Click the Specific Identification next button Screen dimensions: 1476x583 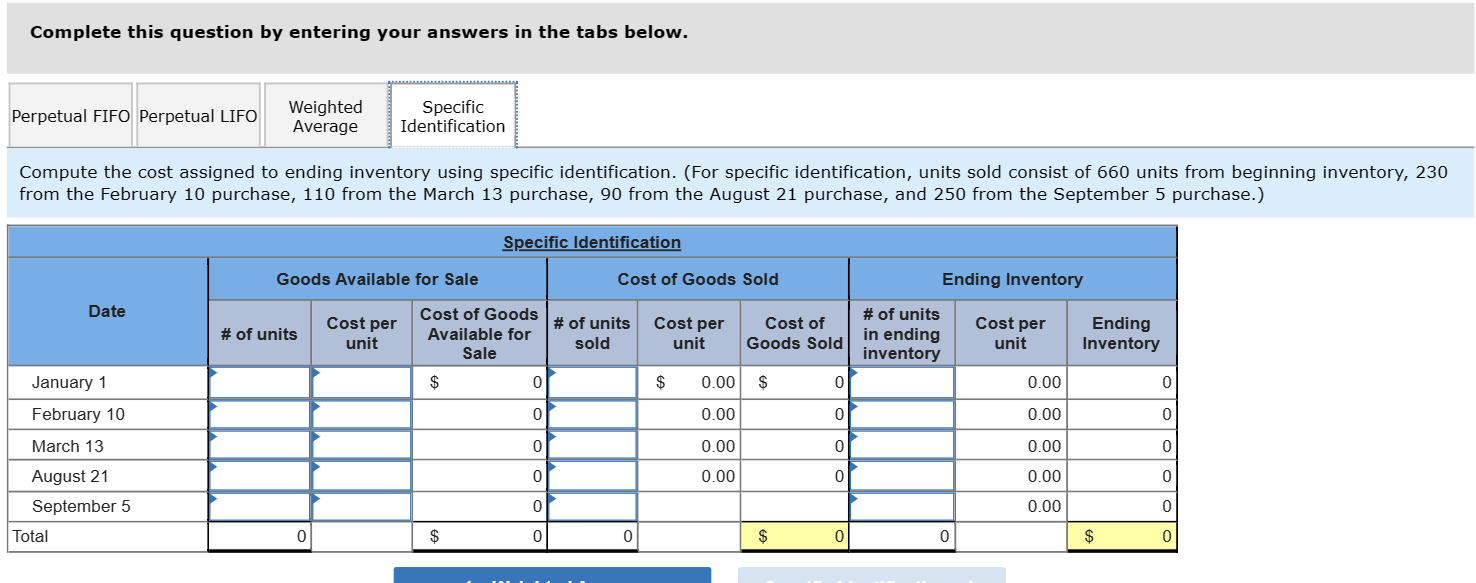coord(870,577)
